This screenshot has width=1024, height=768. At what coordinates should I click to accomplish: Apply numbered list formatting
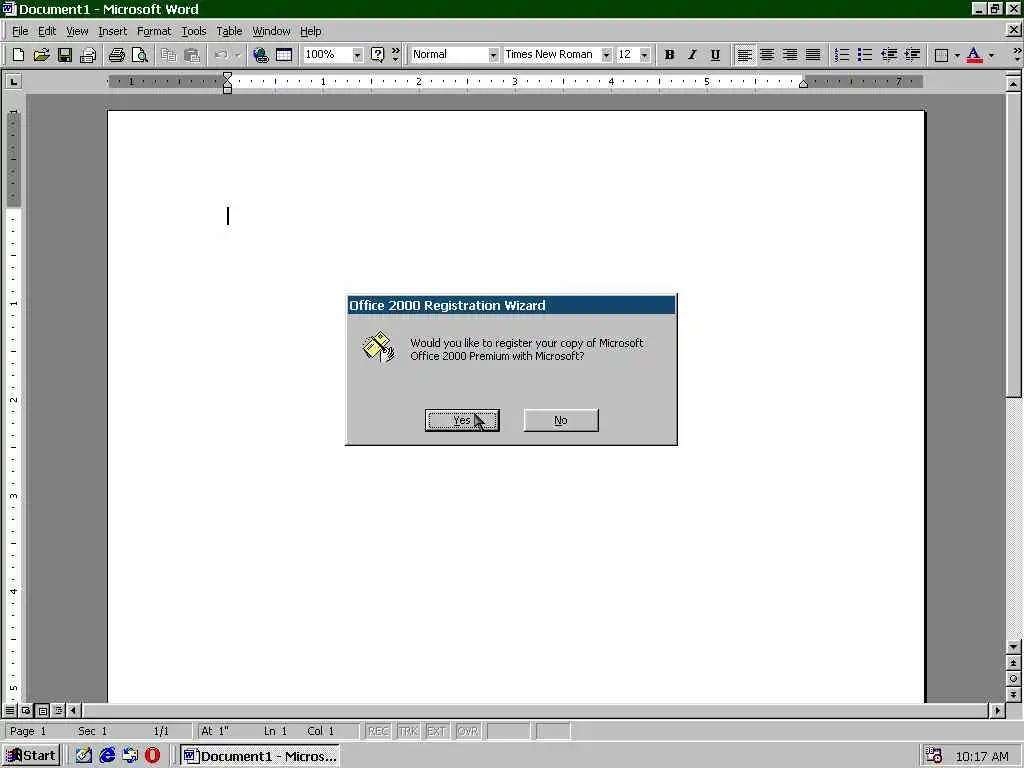point(842,55)
